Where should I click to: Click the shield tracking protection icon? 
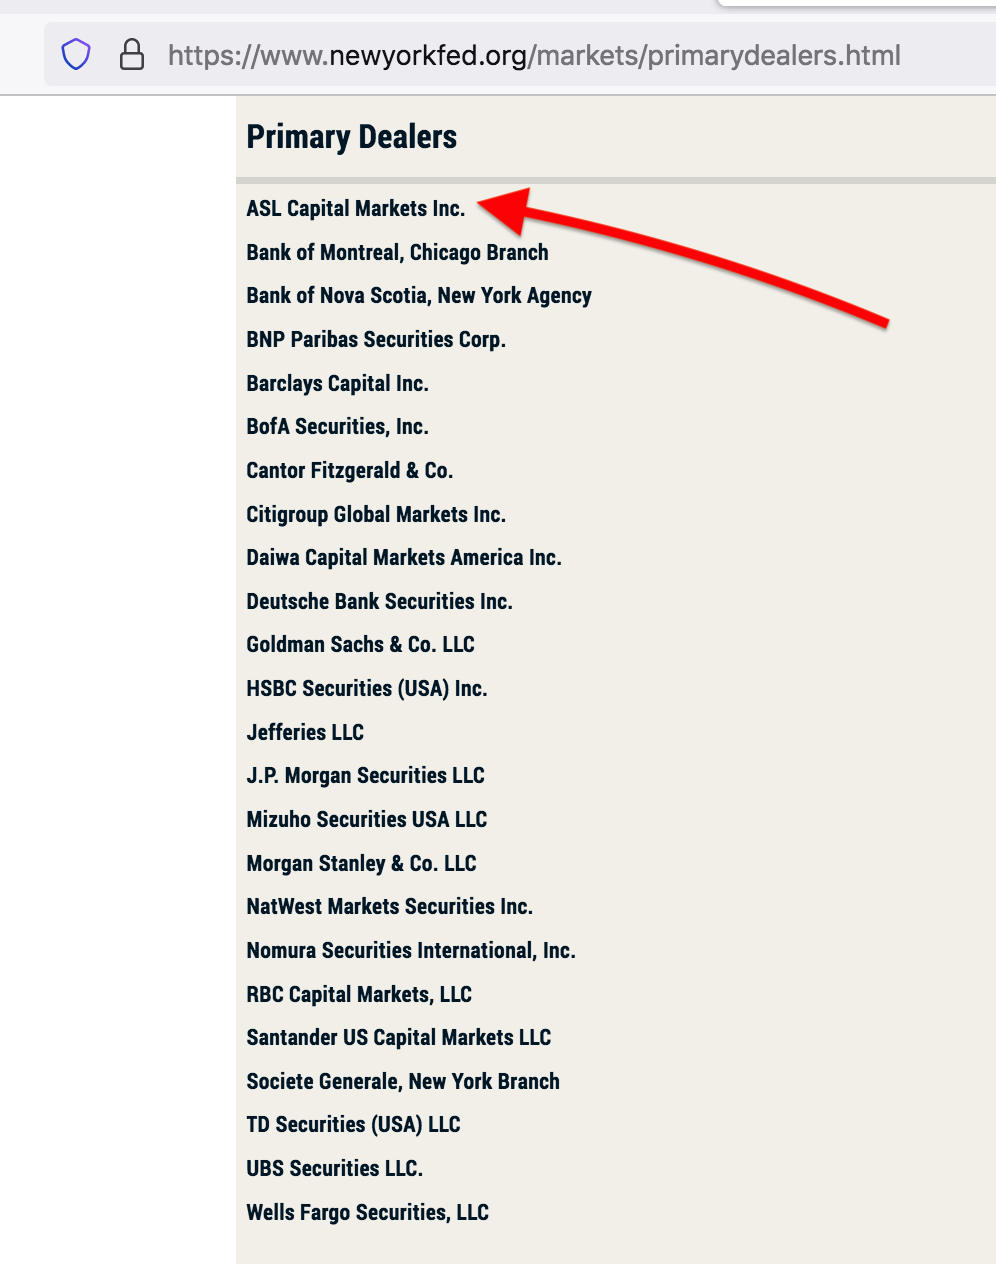pyautogui.click(x=76, y=54)
